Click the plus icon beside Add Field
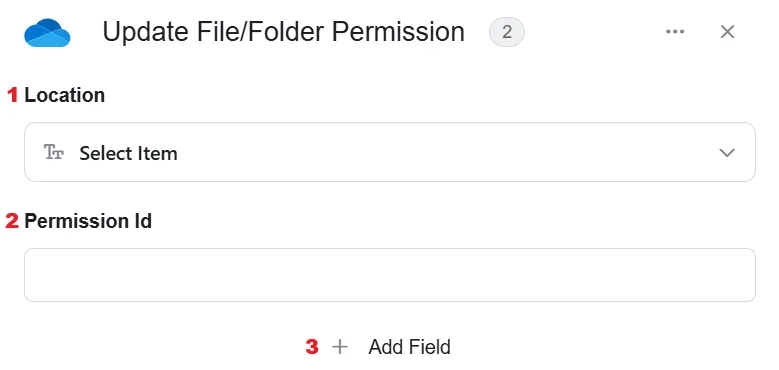This screenshot has height=370, width=779. tap(340, 347)
